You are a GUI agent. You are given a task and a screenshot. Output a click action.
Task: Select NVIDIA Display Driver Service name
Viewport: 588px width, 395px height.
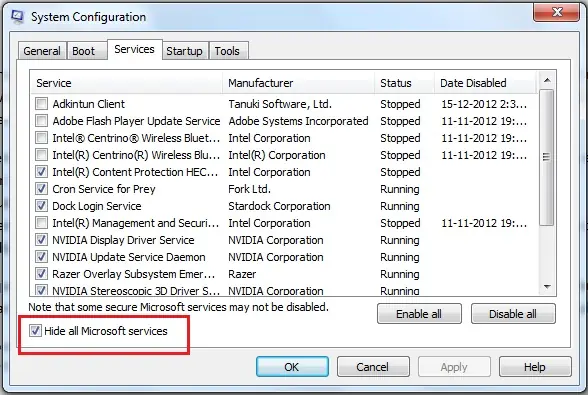(123, 240)
